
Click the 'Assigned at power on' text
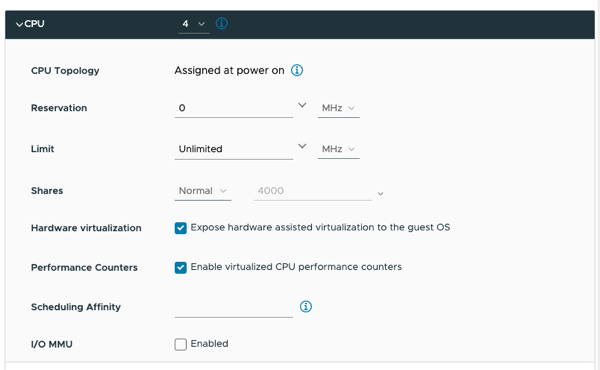[x=230, y=70]
